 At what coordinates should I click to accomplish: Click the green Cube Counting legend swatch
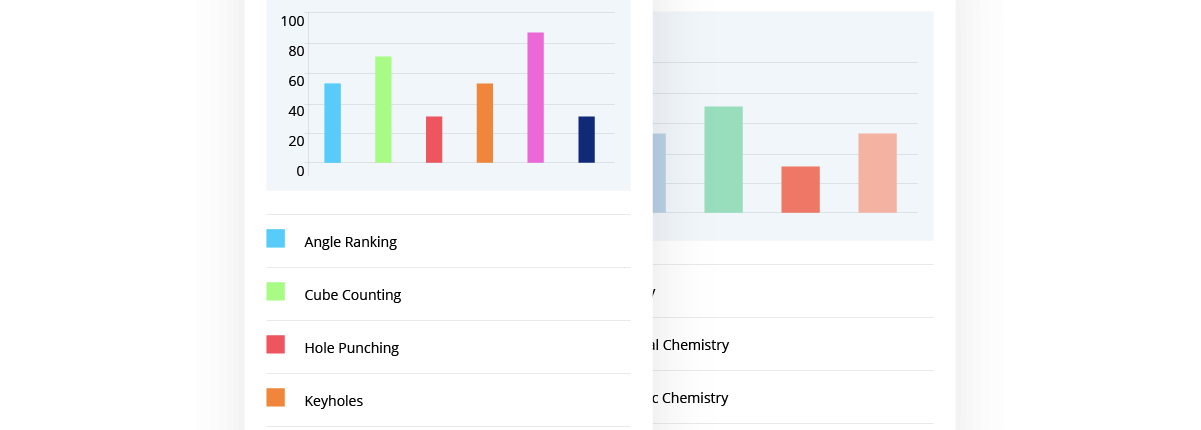pos(275,292)
